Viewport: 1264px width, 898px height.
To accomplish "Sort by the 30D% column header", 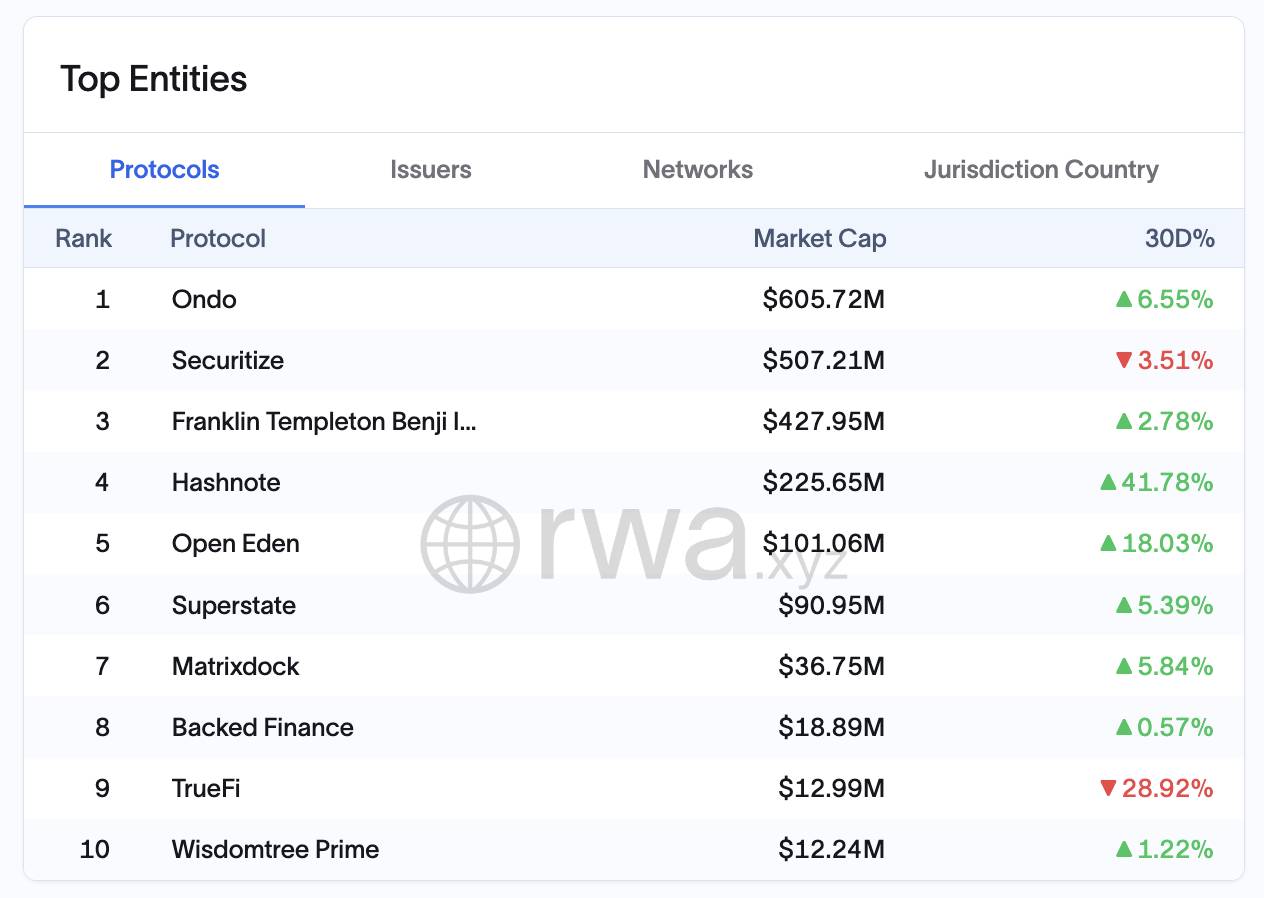I will (x=1180, y=238).
